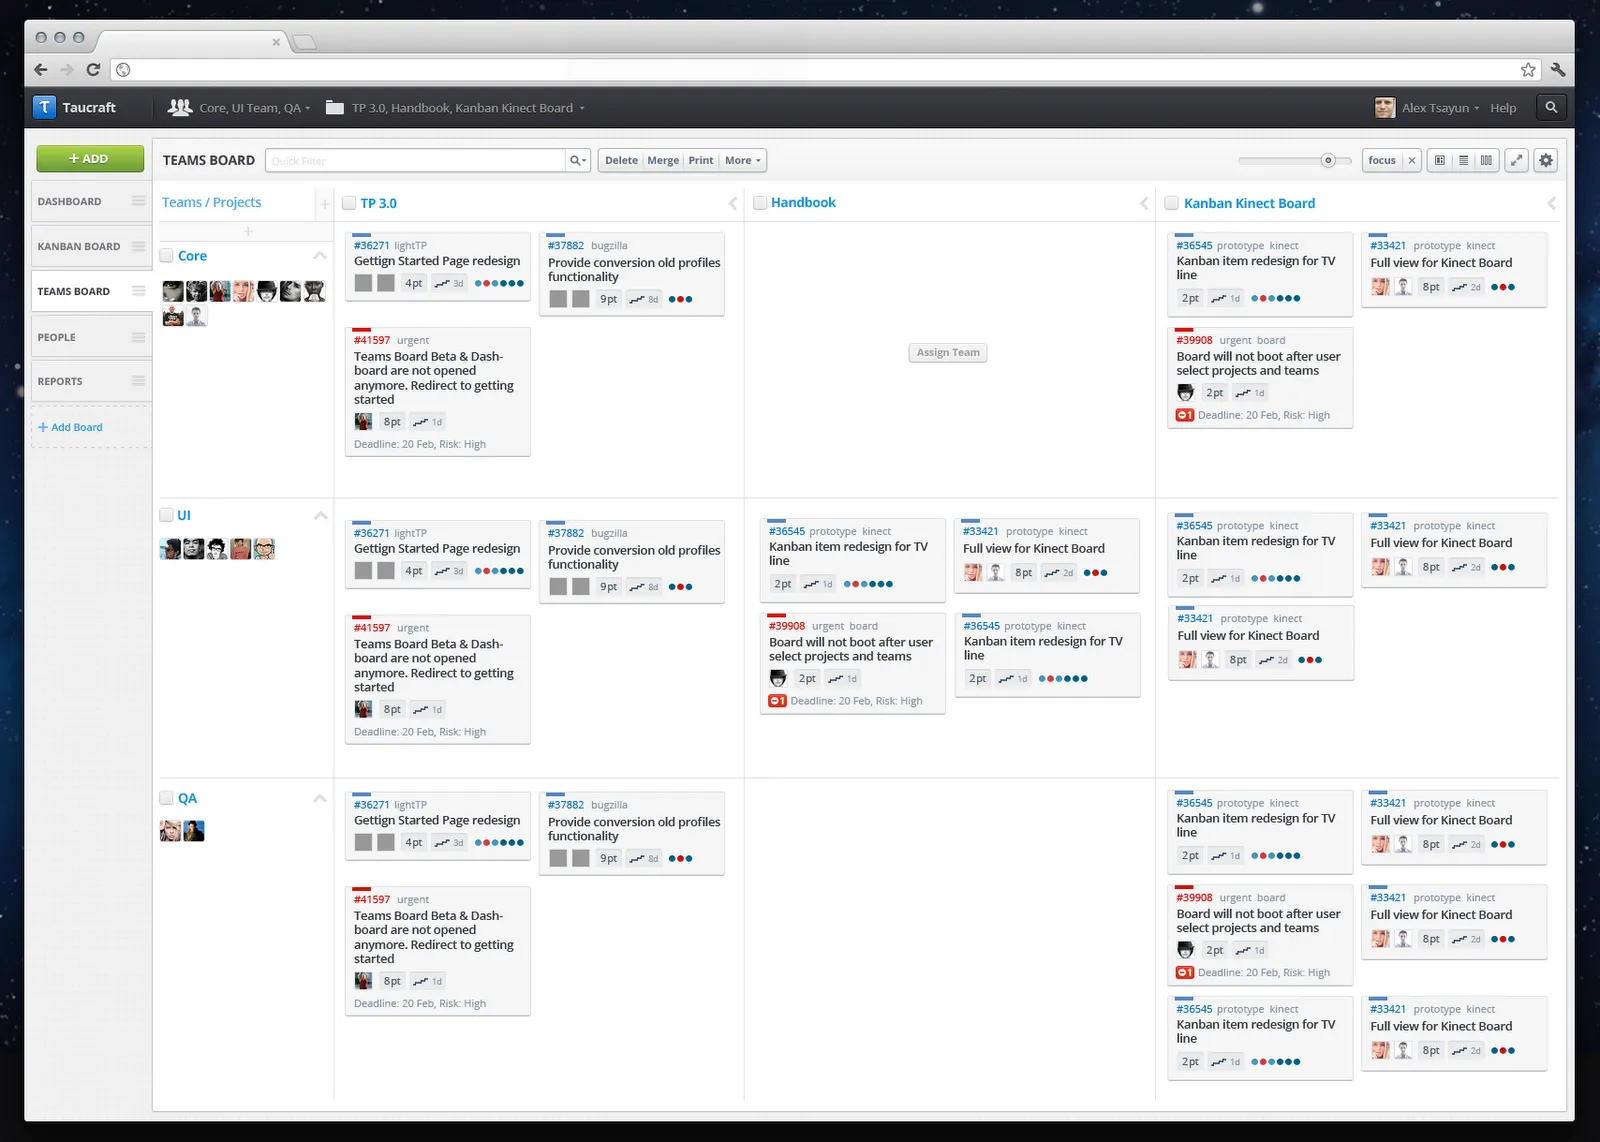Adjust the card size zoom slider
This screenshot has height=1142, width=1600.
coord(1328,160)
